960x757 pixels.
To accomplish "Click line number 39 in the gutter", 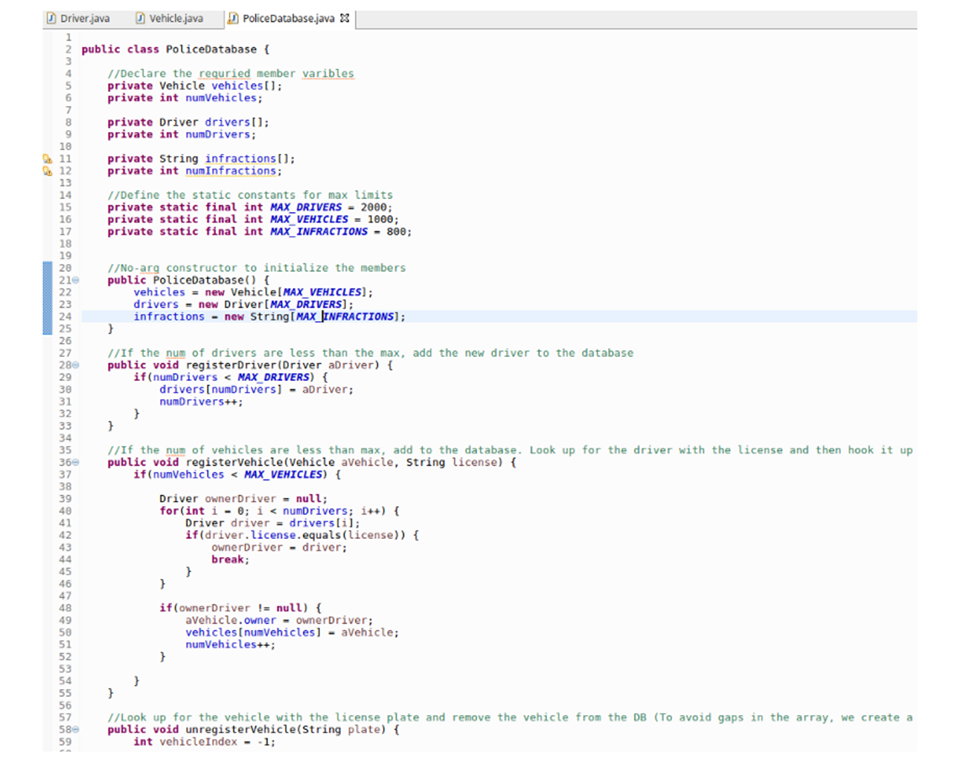I will (x=65, y=498).
